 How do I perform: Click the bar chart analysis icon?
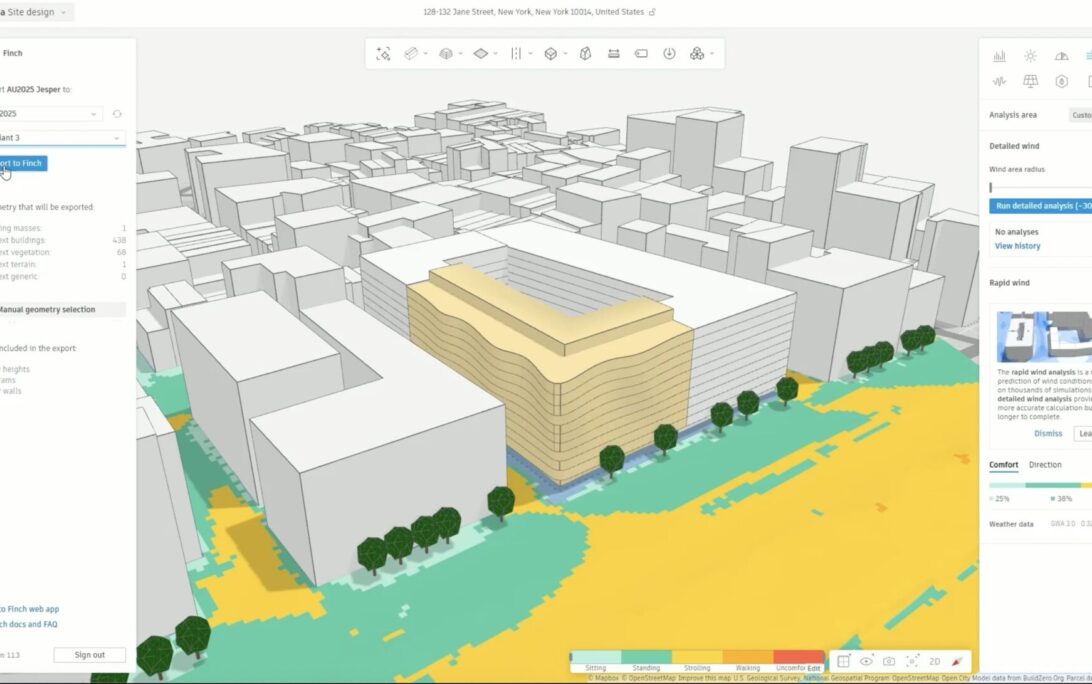[x=999, y=56]
